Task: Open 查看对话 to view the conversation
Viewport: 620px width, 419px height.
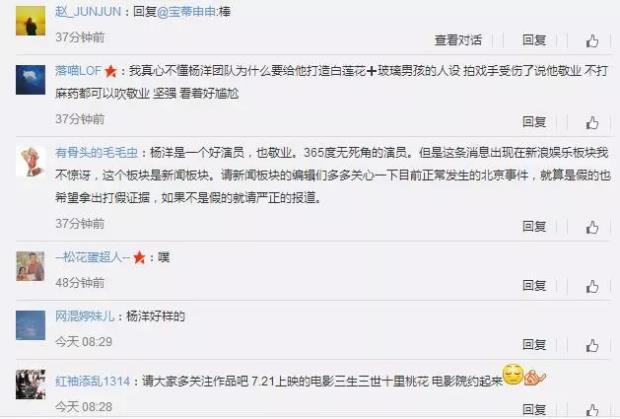Action: tap(458, 40)
